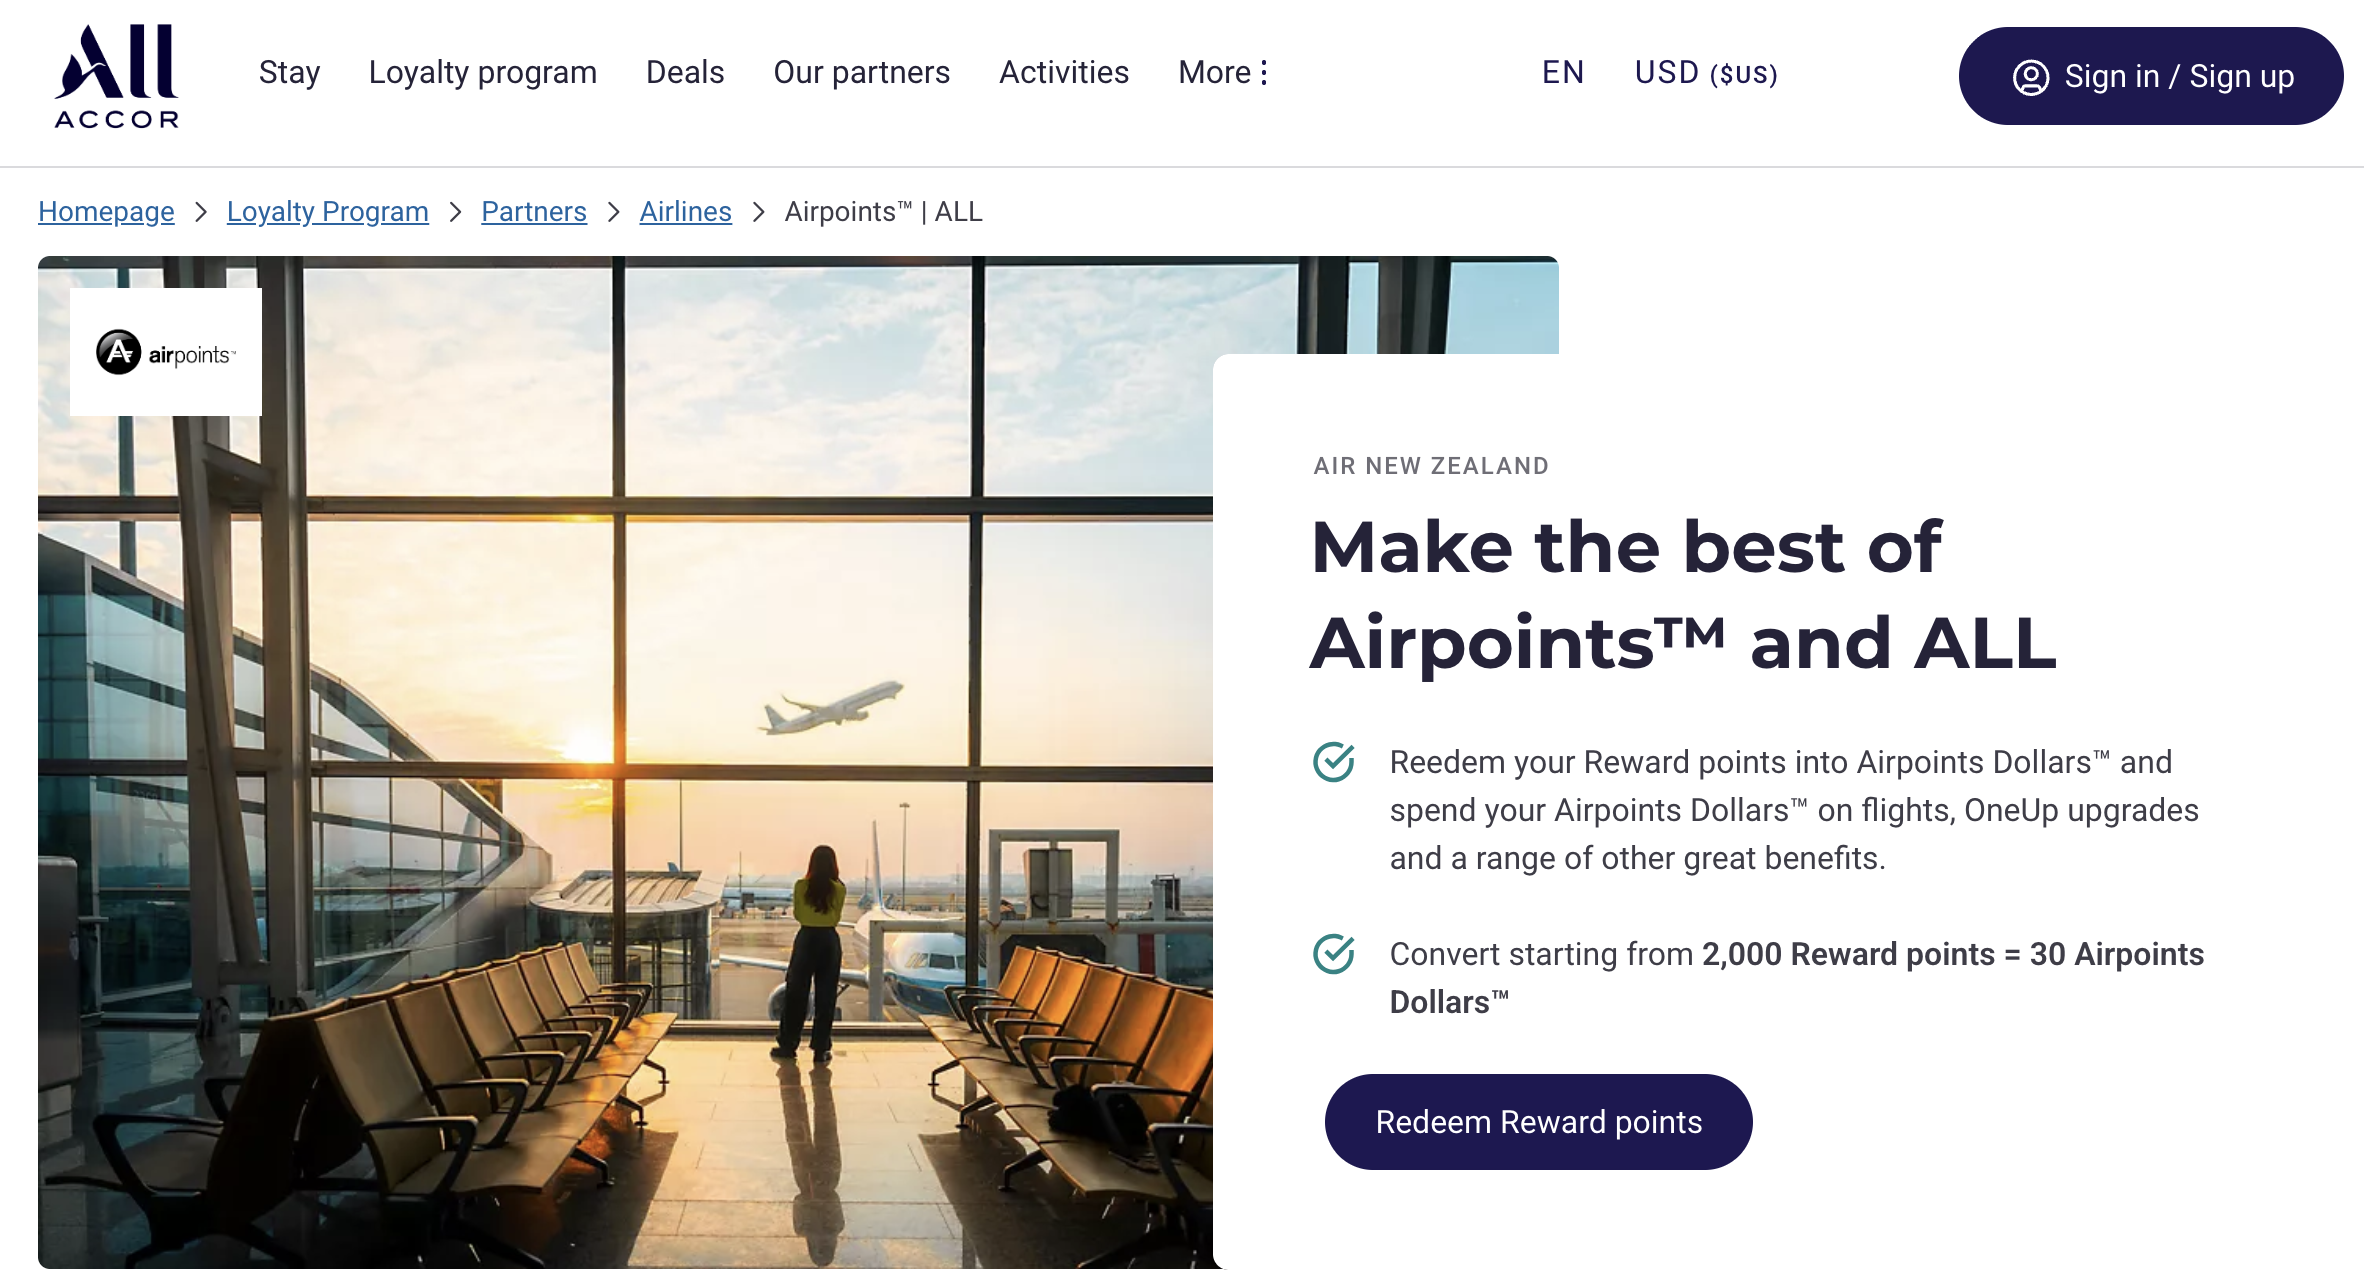Open the Stay menu
The image size is (2364, 1274).
(x=289, y=73)
